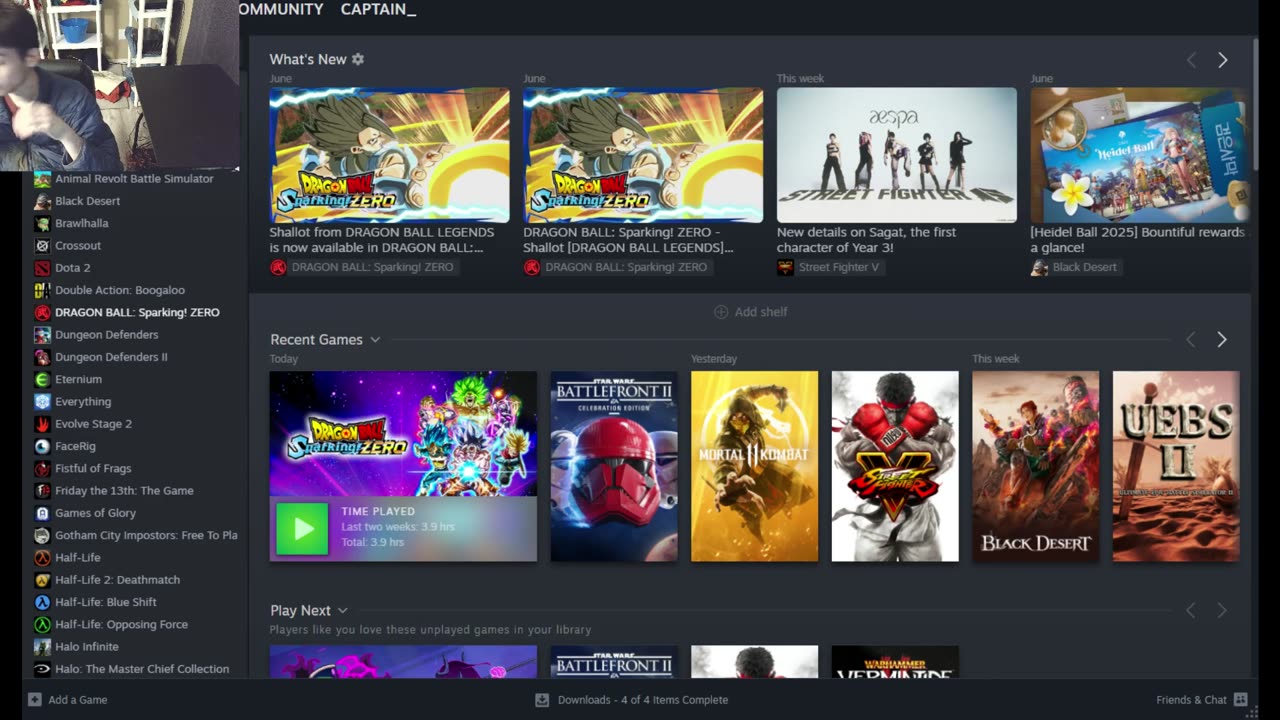1280x720 pixels.
Task: Click the FaceRig icon
Action: click(42, 446)
